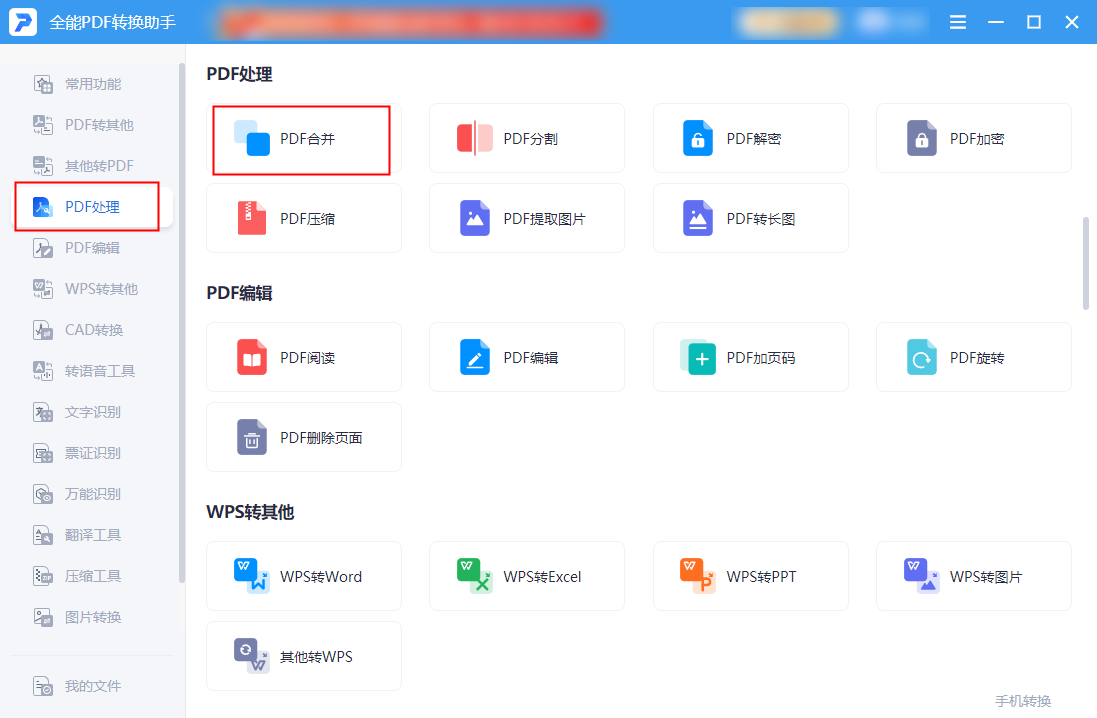Viewport: 1097px width, 718px height.
Task: Open the WPS转PPT converter
Action: (x=751, y=577)
